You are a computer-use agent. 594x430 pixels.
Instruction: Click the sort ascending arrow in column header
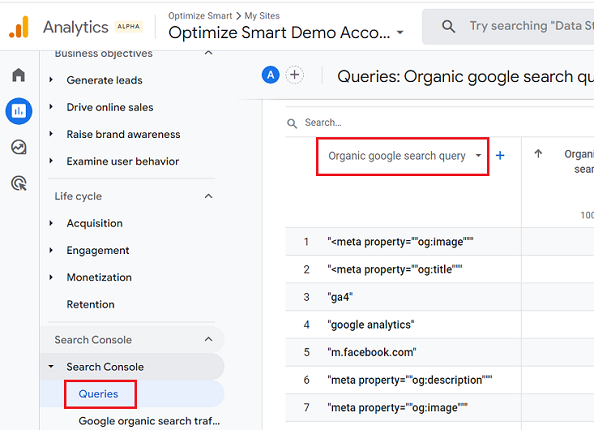pos(538,153)
